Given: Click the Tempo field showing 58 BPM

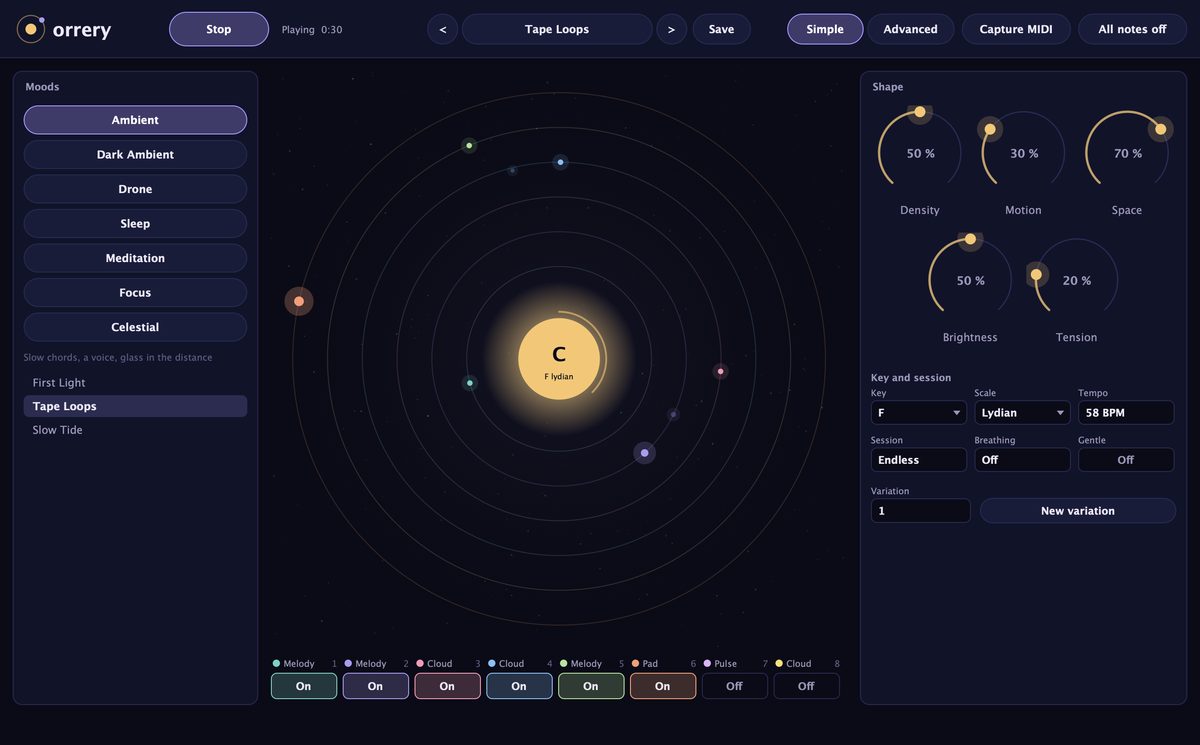Looking at the screenshot, I should (1126, 412).
